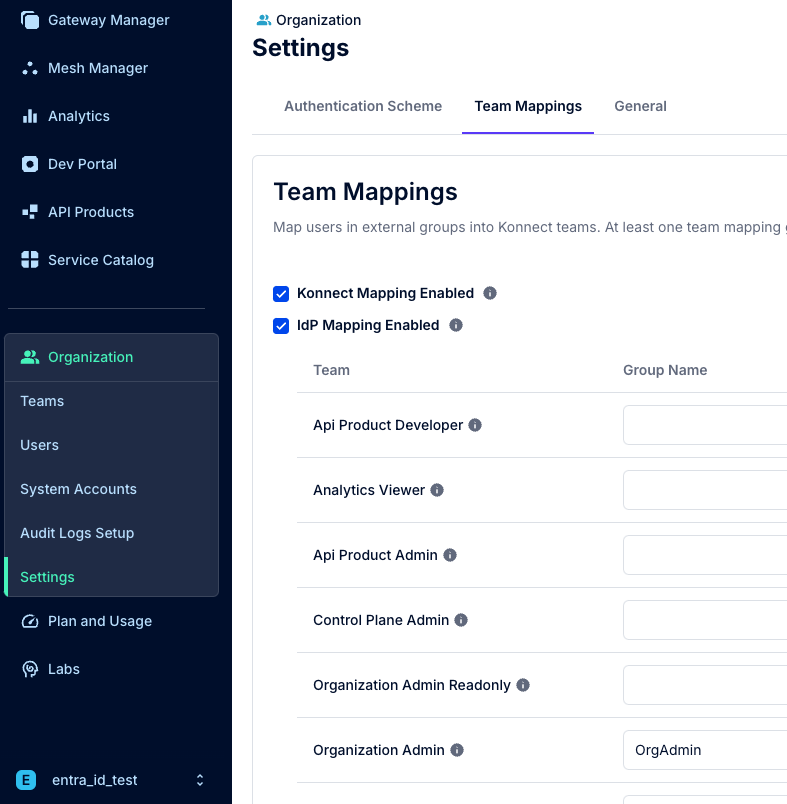787x804 pixels.
Task: Open Audit Logs Setup
Action: (77, 533)
